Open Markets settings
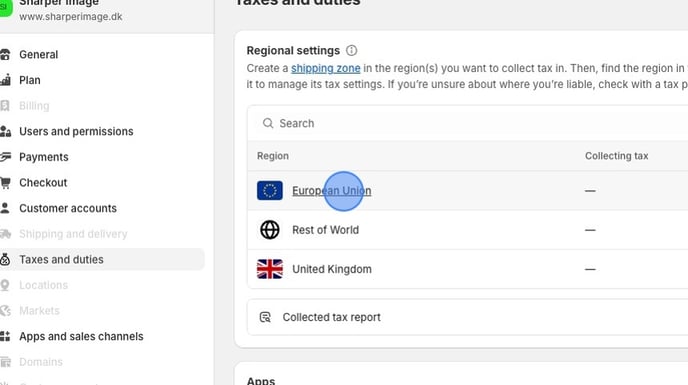Screen dimensions: 688x385 point(39,311)
